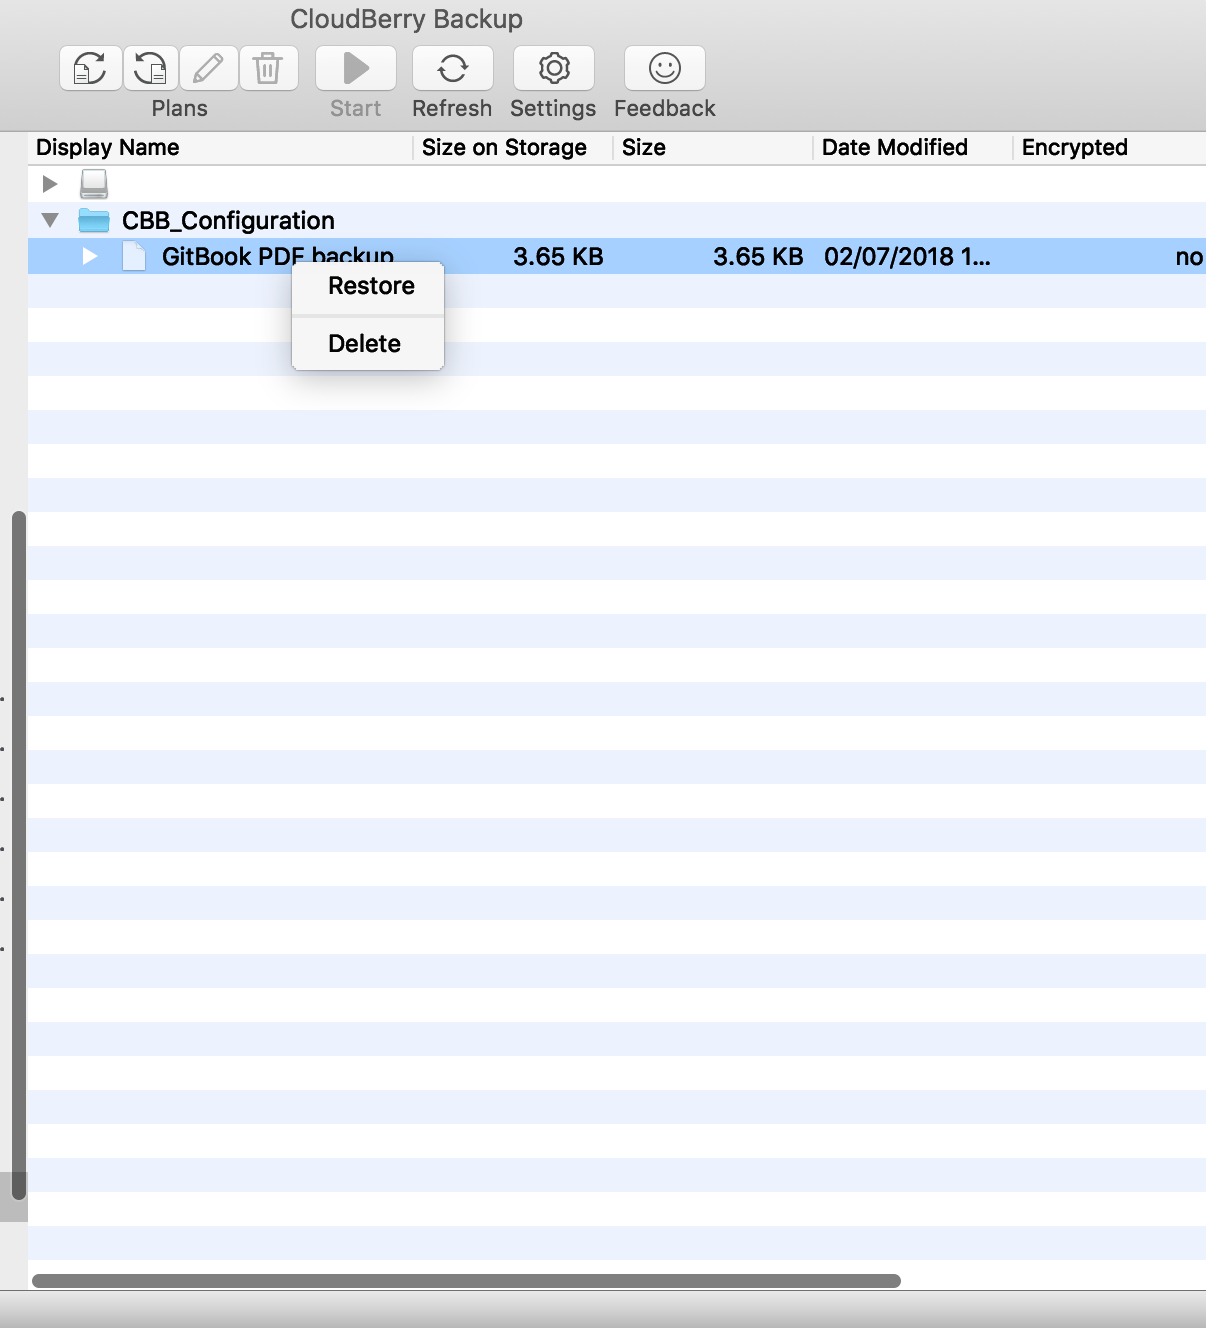Expand the GitBook PDF backup entry
This screenshot has height=1328, width=1206.
[90, 256]
